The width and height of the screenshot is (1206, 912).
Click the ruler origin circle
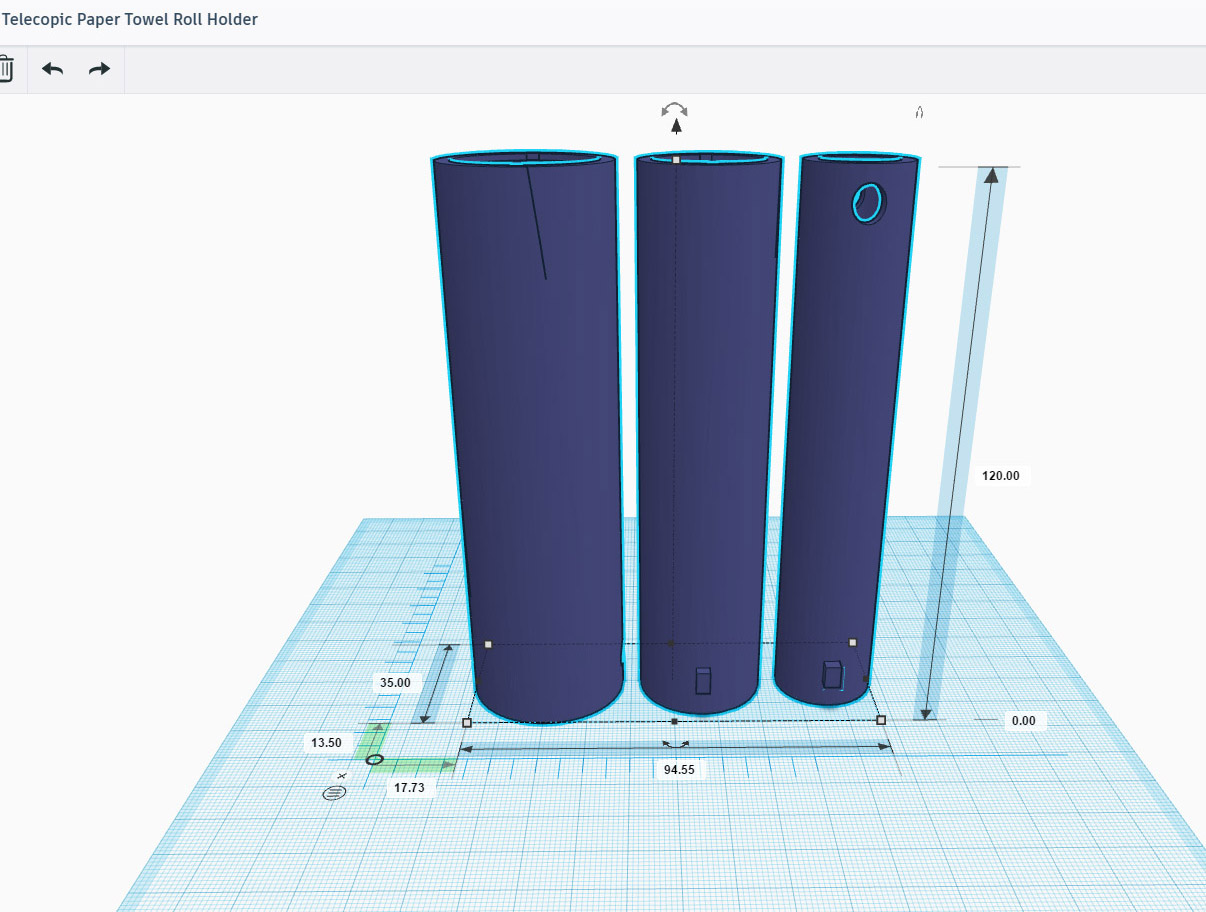374,760
